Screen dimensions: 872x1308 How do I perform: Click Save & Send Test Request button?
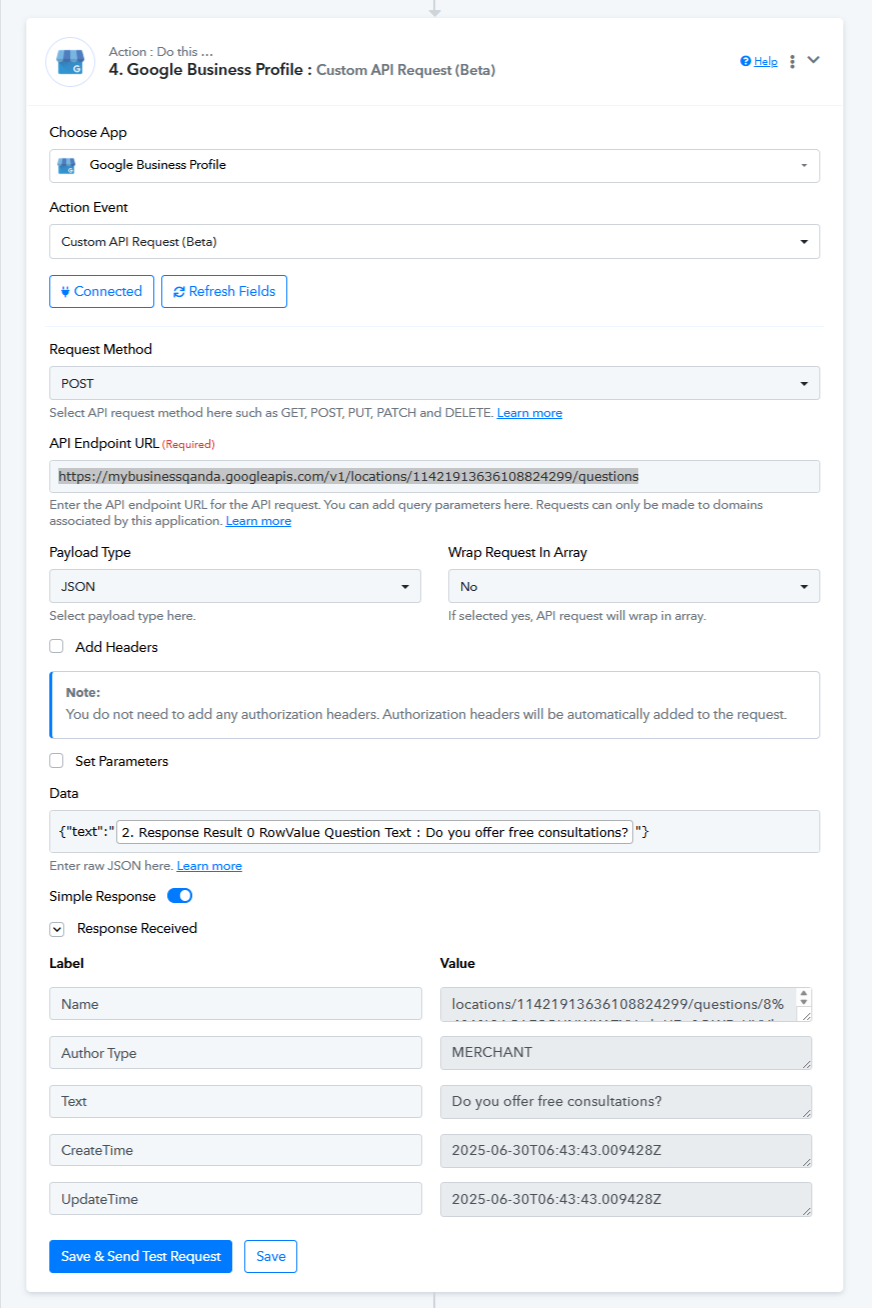coord(141,1256)
